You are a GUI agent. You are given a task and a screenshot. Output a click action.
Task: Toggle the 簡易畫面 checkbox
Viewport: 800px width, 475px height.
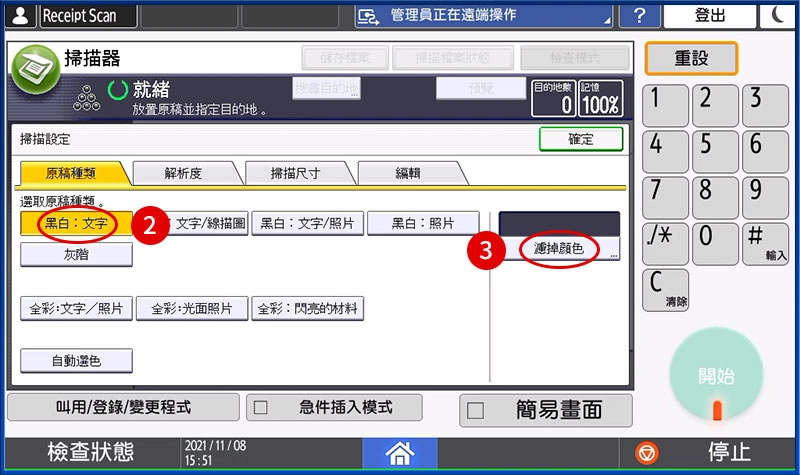(476, 410)
